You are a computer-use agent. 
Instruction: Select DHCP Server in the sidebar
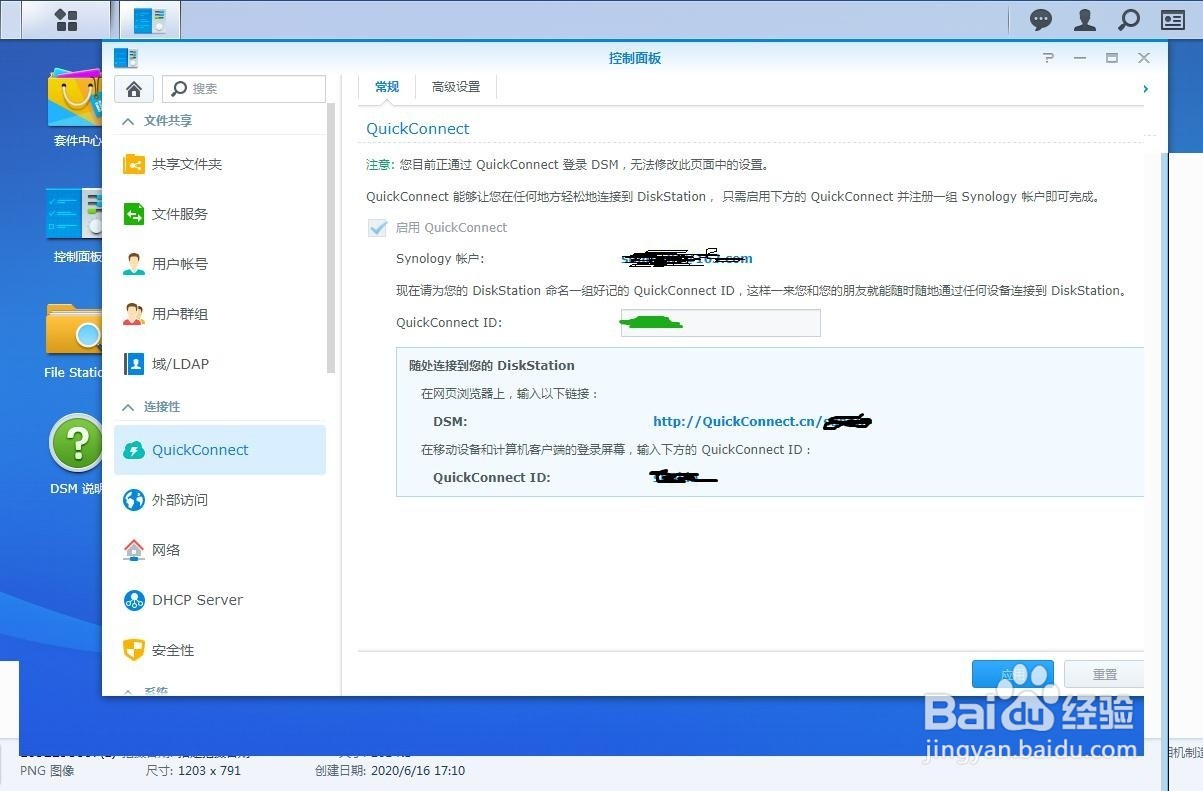tap(220, 600)
